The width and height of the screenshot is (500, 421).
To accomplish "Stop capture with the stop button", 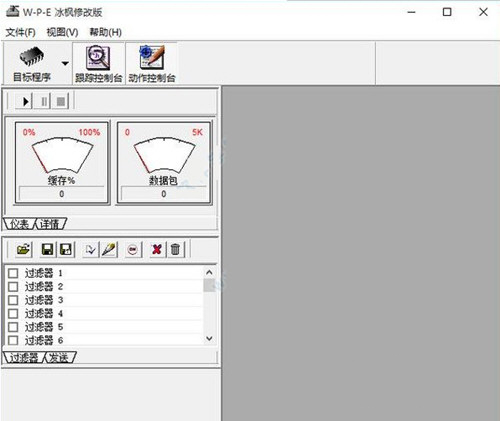I will click(61, 101).
